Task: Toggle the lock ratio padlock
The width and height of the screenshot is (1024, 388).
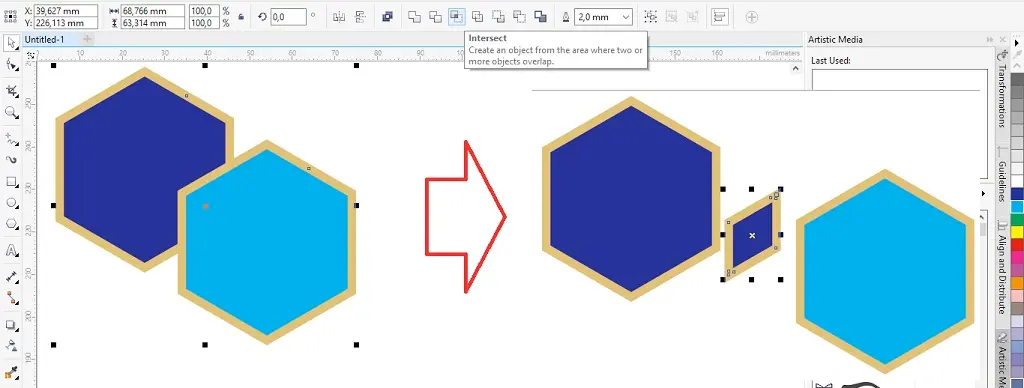Action: pyautogui.click(x=241, y=17)
